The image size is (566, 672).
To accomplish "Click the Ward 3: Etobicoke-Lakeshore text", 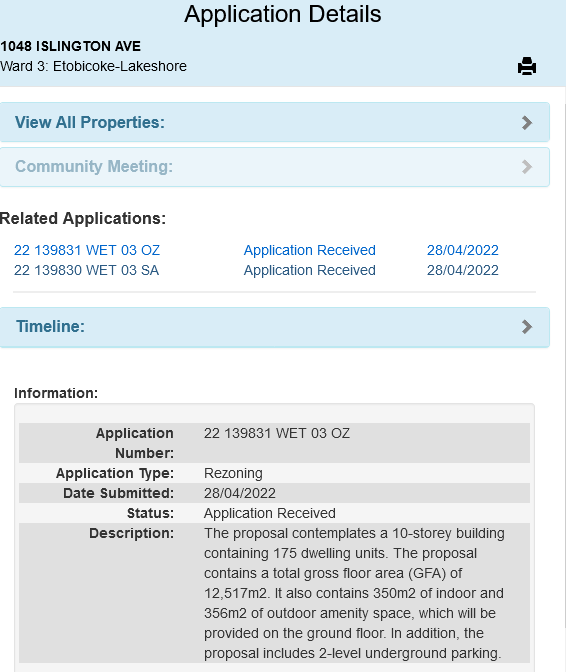I will [93, 66].
